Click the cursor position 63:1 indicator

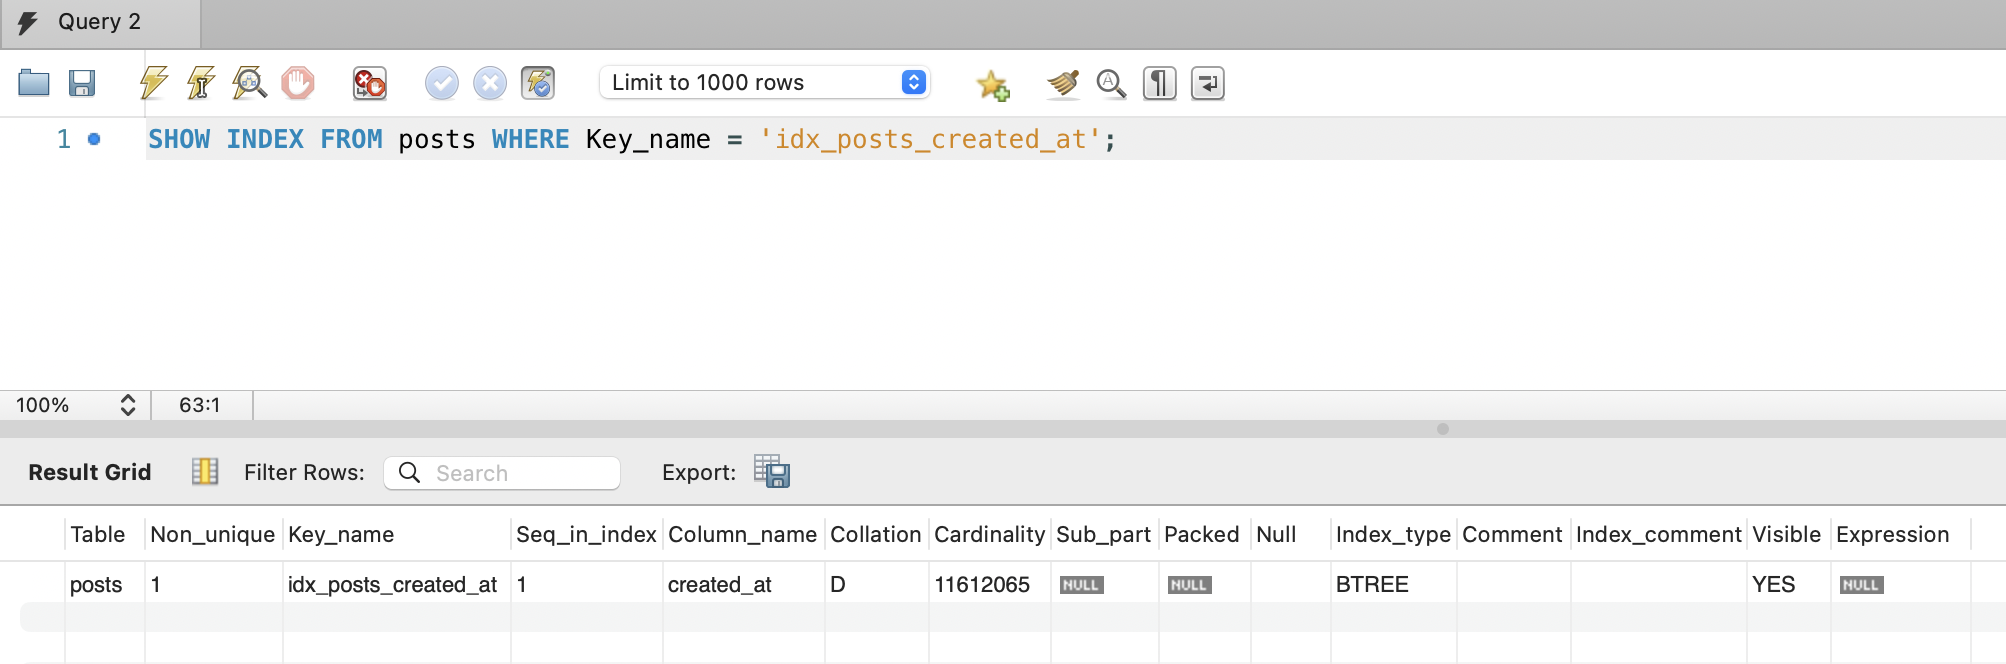coord(200,405)
